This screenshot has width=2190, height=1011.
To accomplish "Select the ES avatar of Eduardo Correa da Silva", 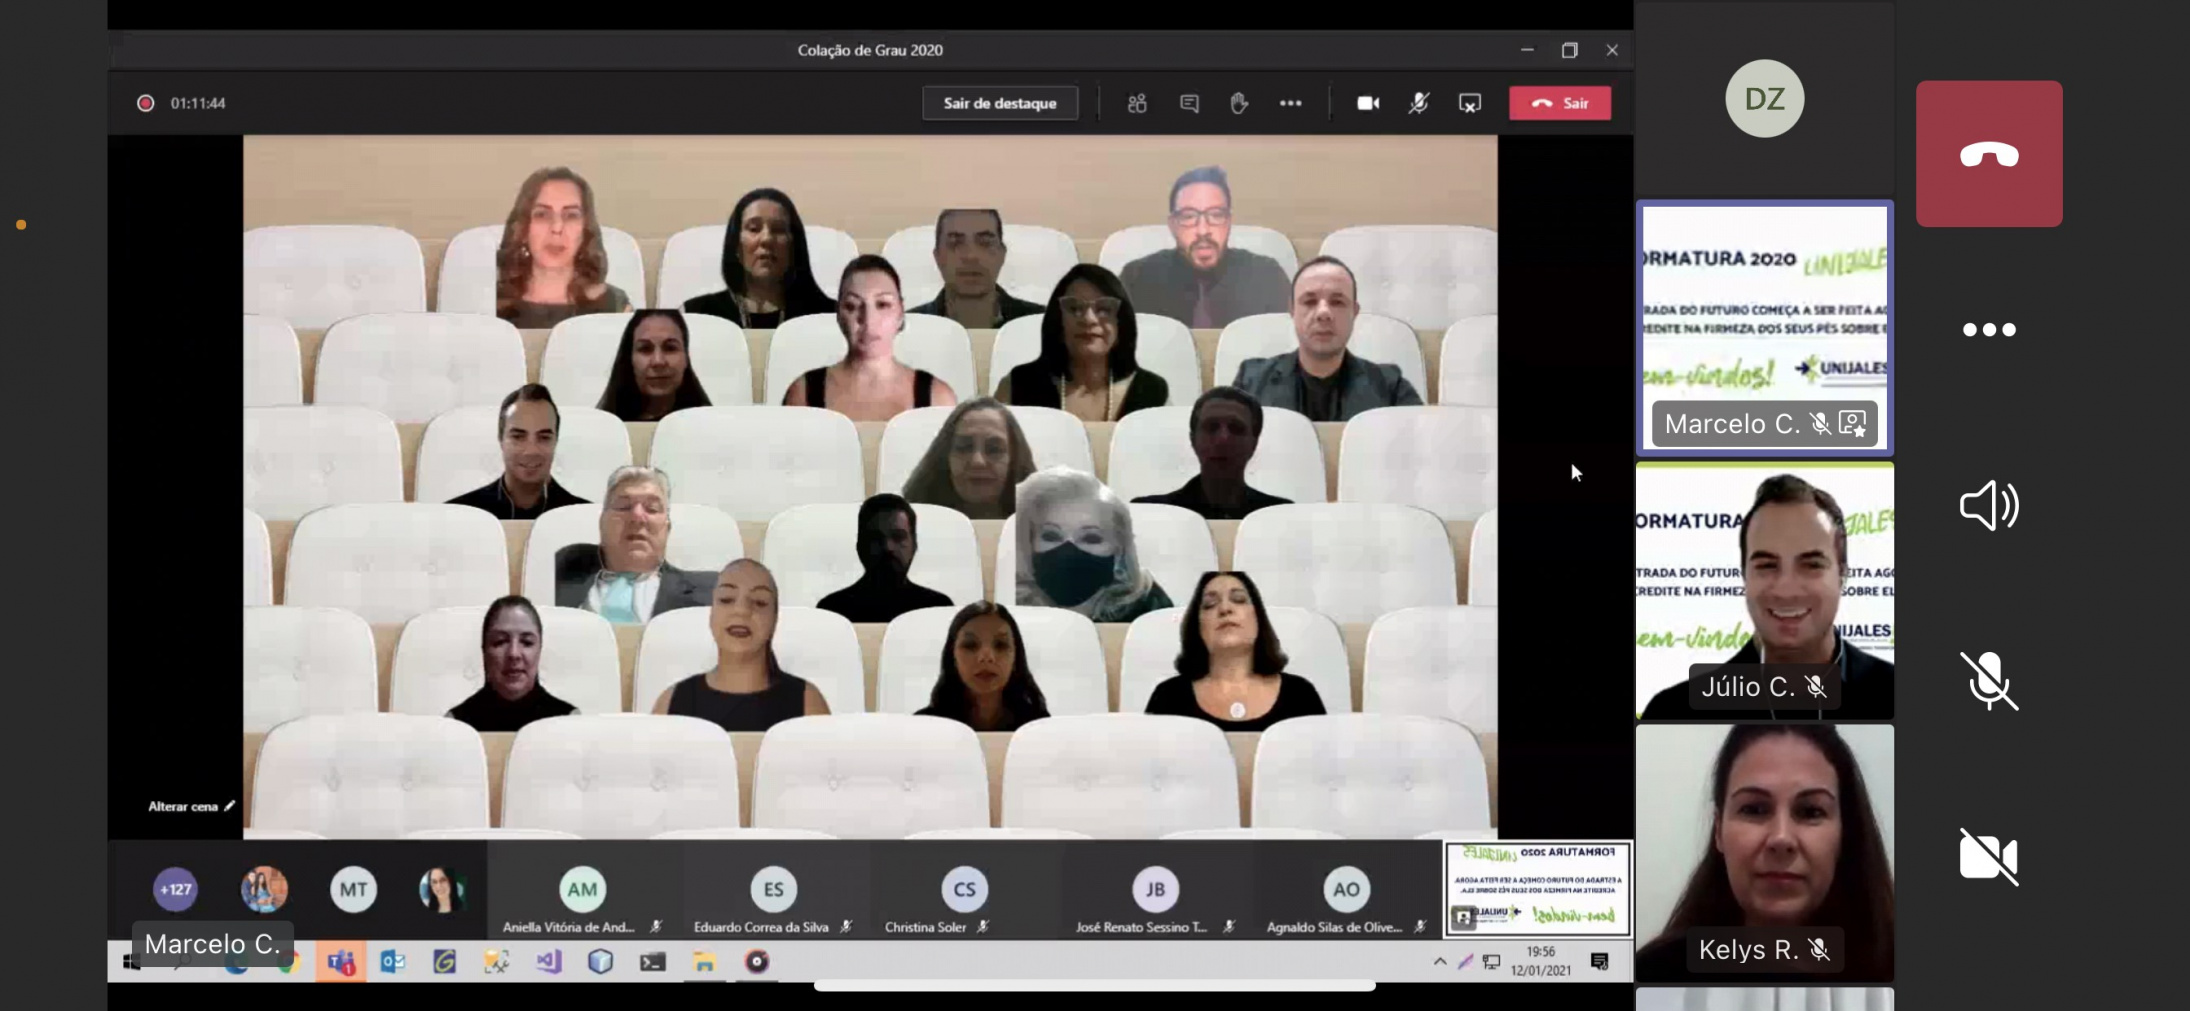I will pyautogui.click(x=774, y=889).
